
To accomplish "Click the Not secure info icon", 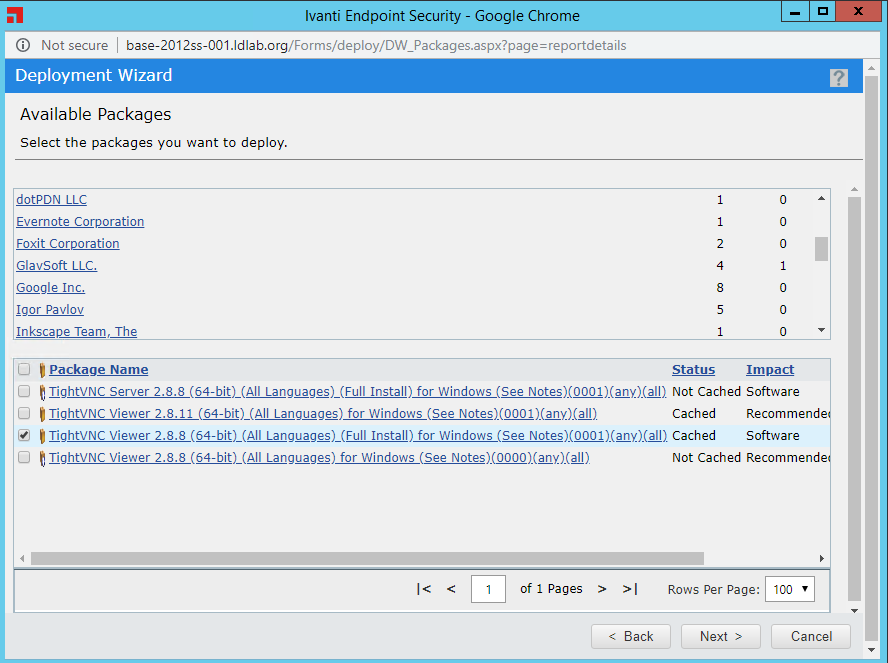I will [x=21, y=45].
